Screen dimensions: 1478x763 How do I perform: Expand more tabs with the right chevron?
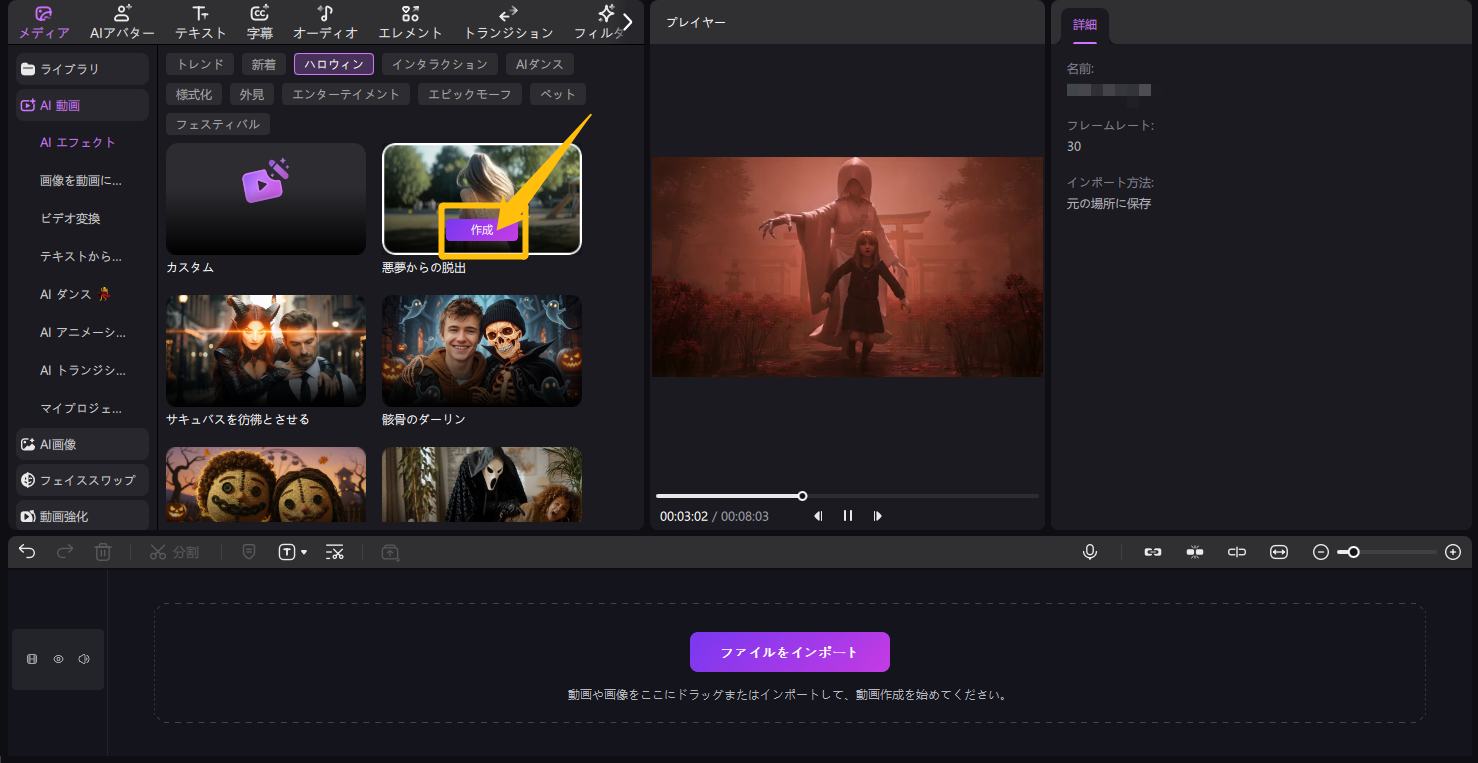coord(627,21)
